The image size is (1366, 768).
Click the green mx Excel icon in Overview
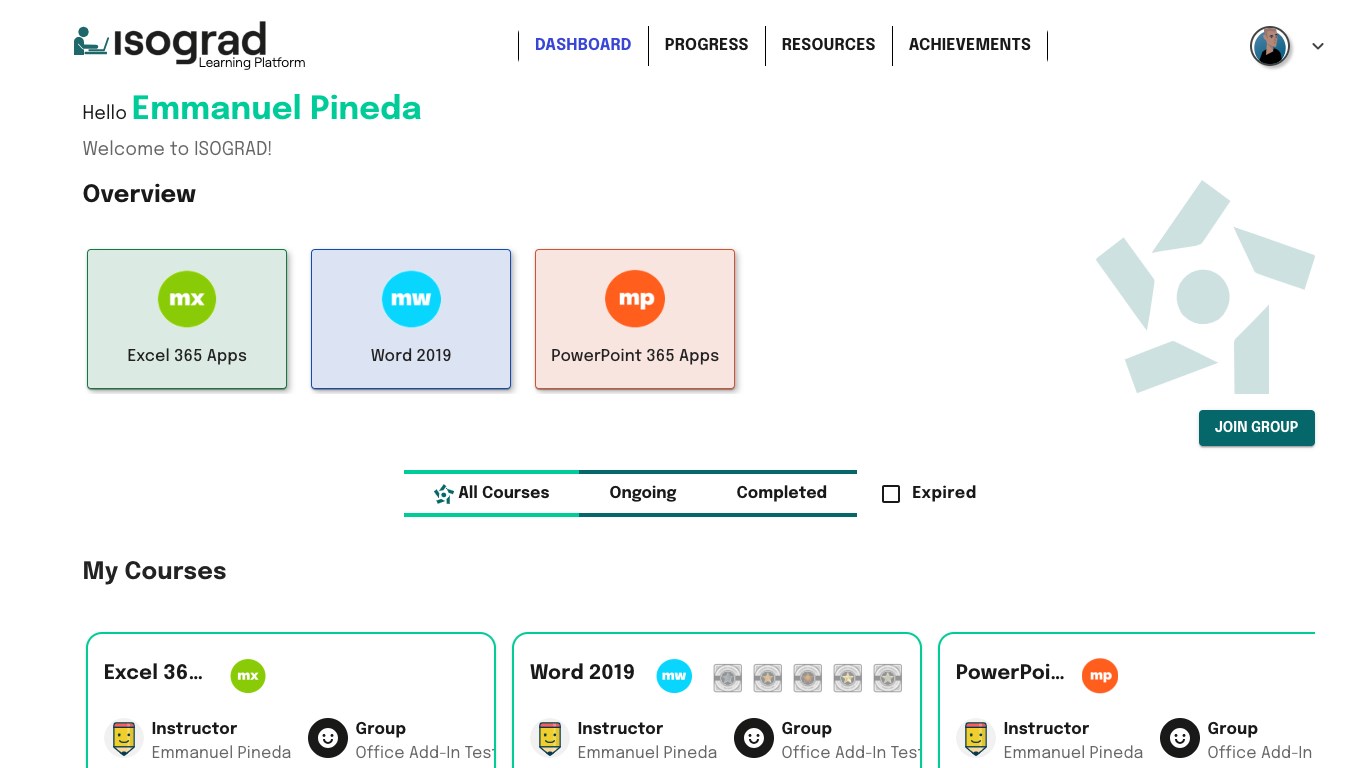click(x=187, y=298)
